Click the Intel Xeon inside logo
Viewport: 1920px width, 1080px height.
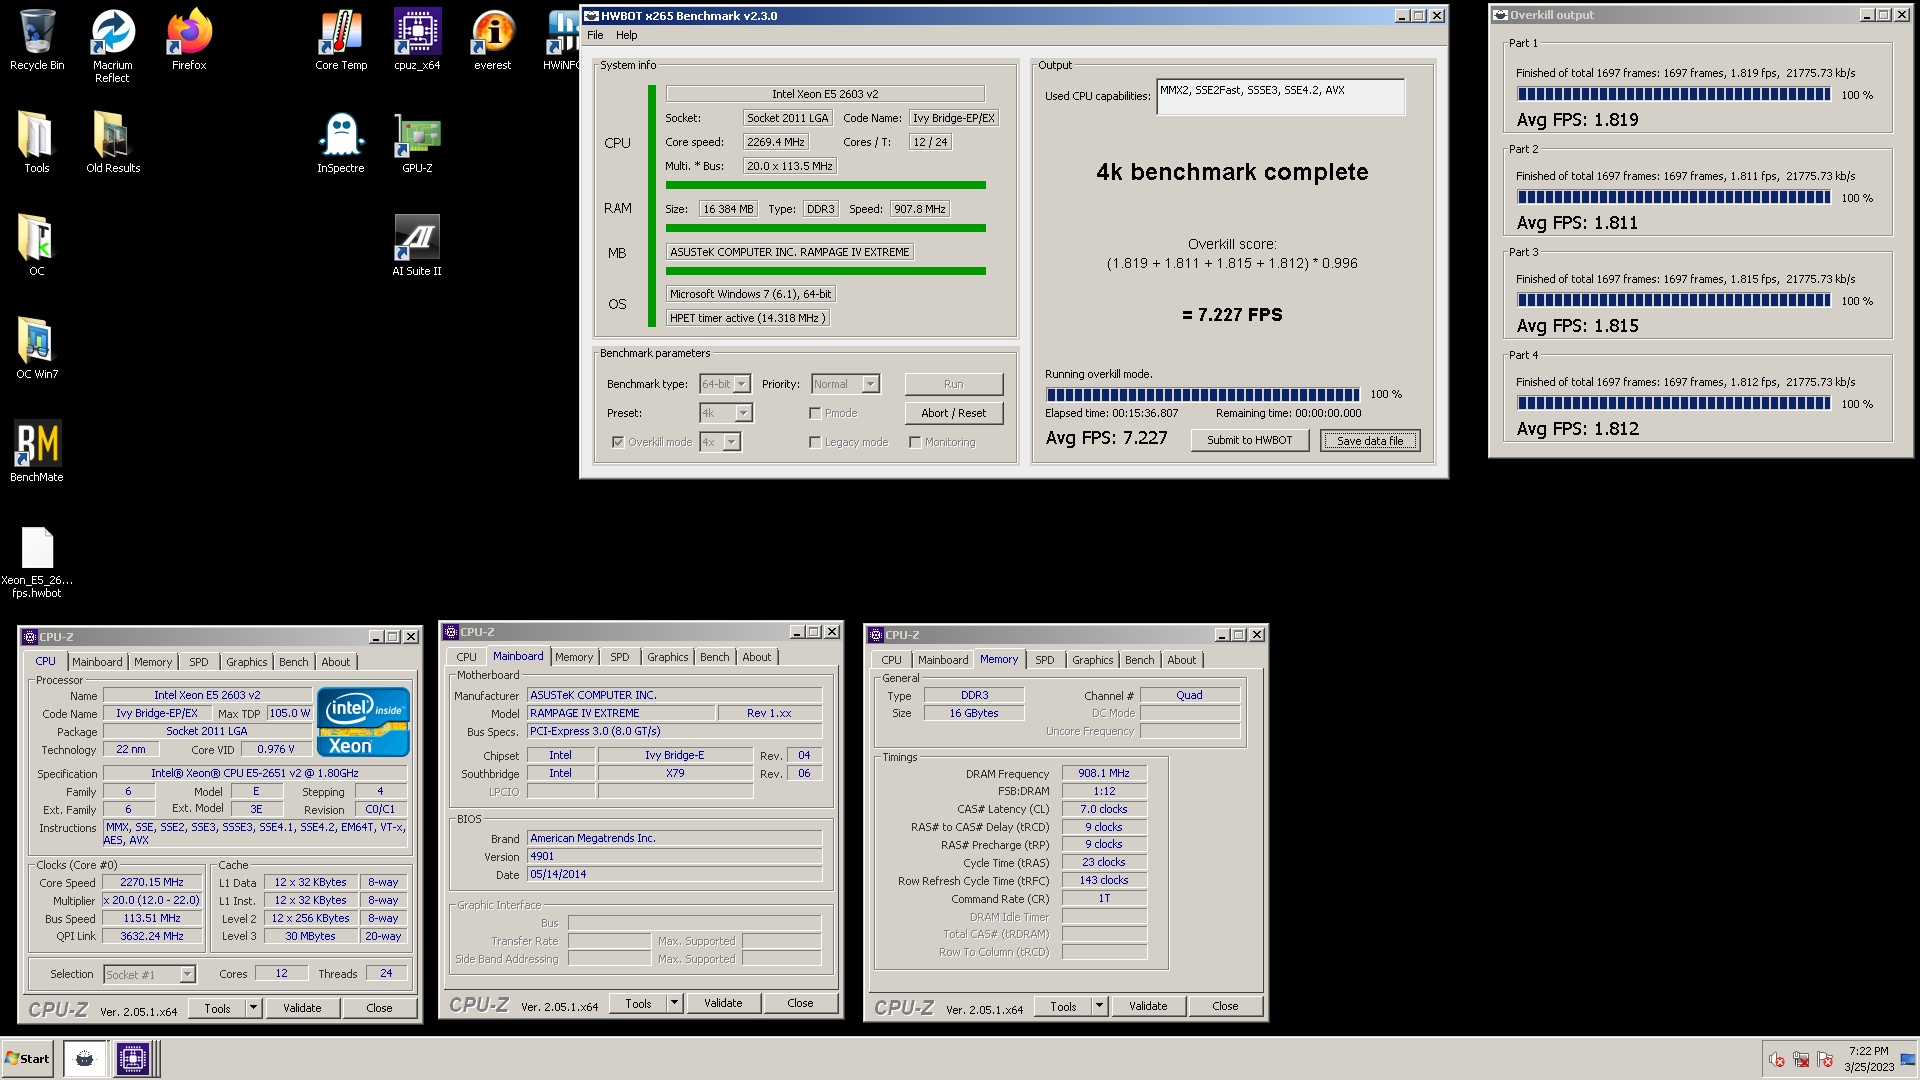tap(363, 721)
